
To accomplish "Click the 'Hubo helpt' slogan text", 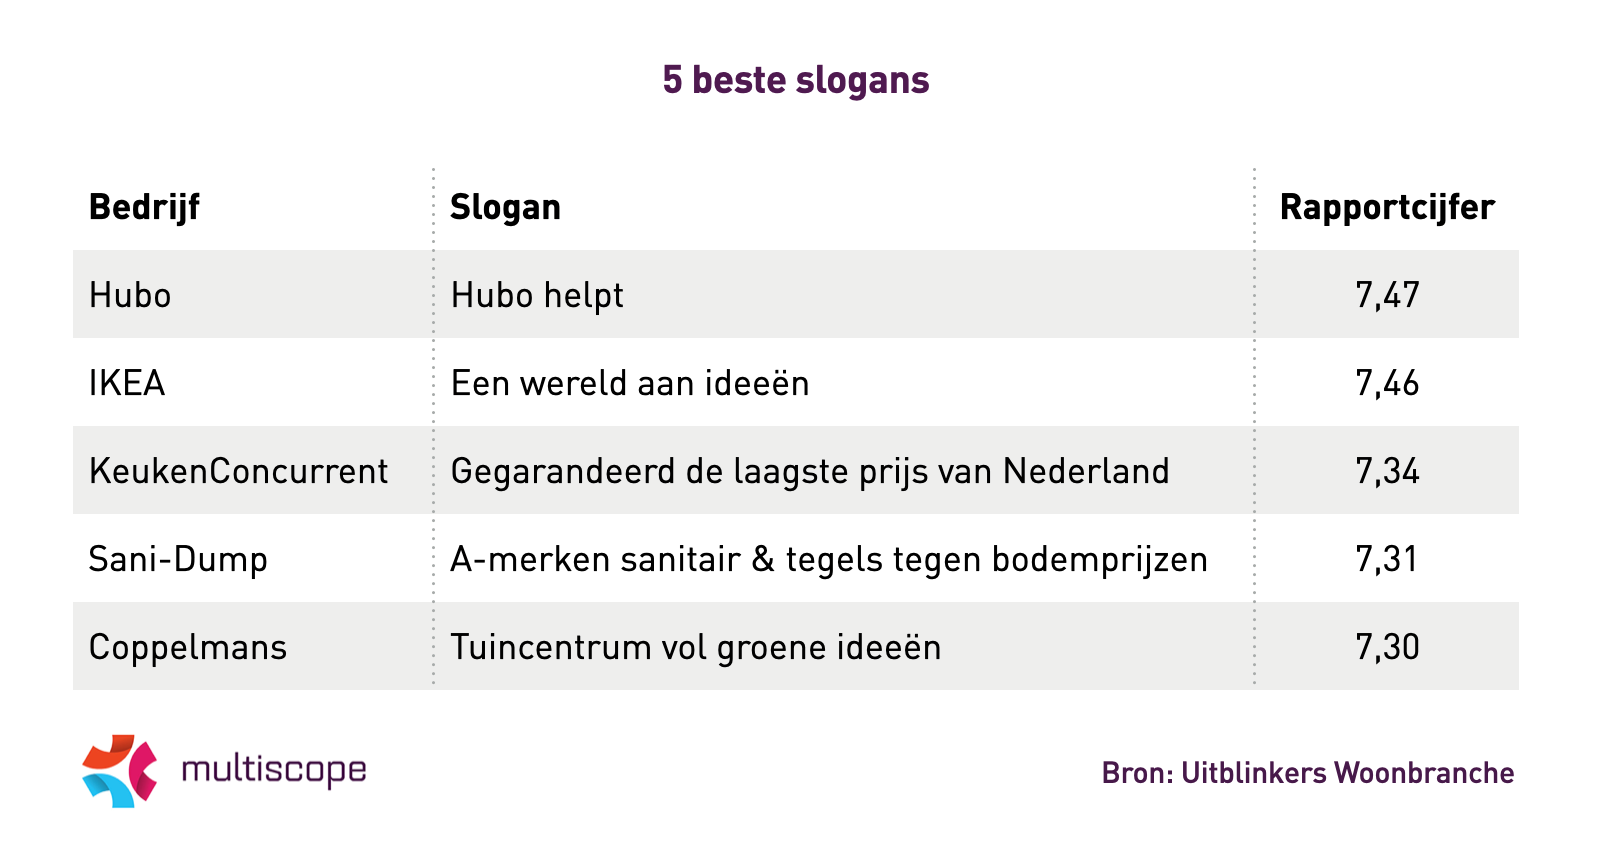I will [x=537, y=295].
